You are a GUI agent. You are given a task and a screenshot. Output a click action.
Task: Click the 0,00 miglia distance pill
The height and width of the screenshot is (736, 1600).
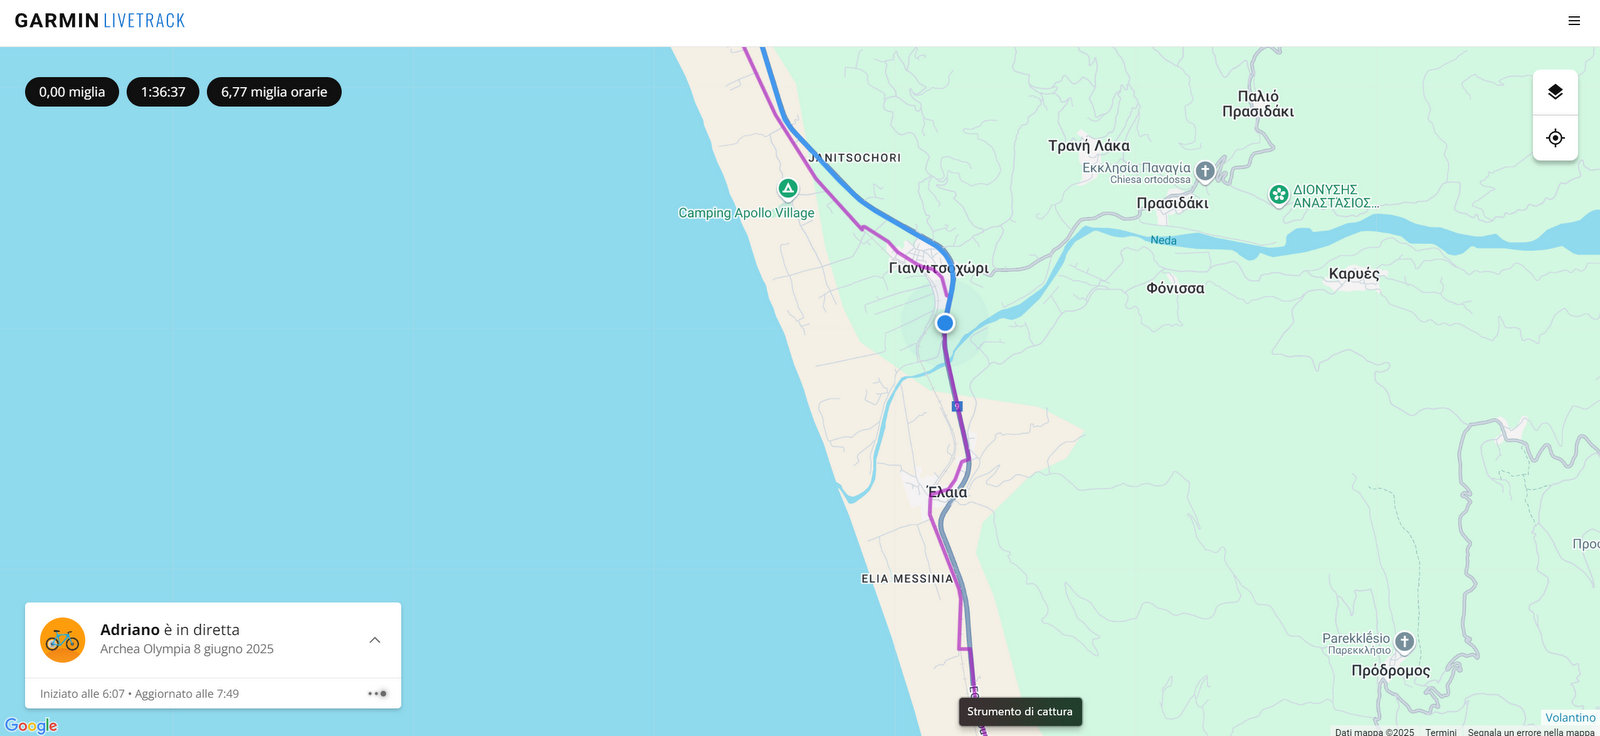pos(72,92)
